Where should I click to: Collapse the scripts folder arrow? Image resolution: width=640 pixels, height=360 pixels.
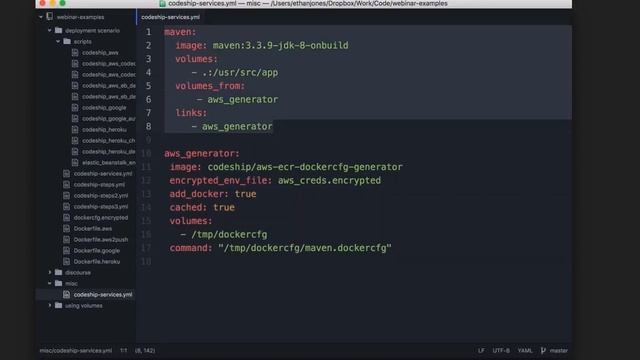click(x=58, y=41)
